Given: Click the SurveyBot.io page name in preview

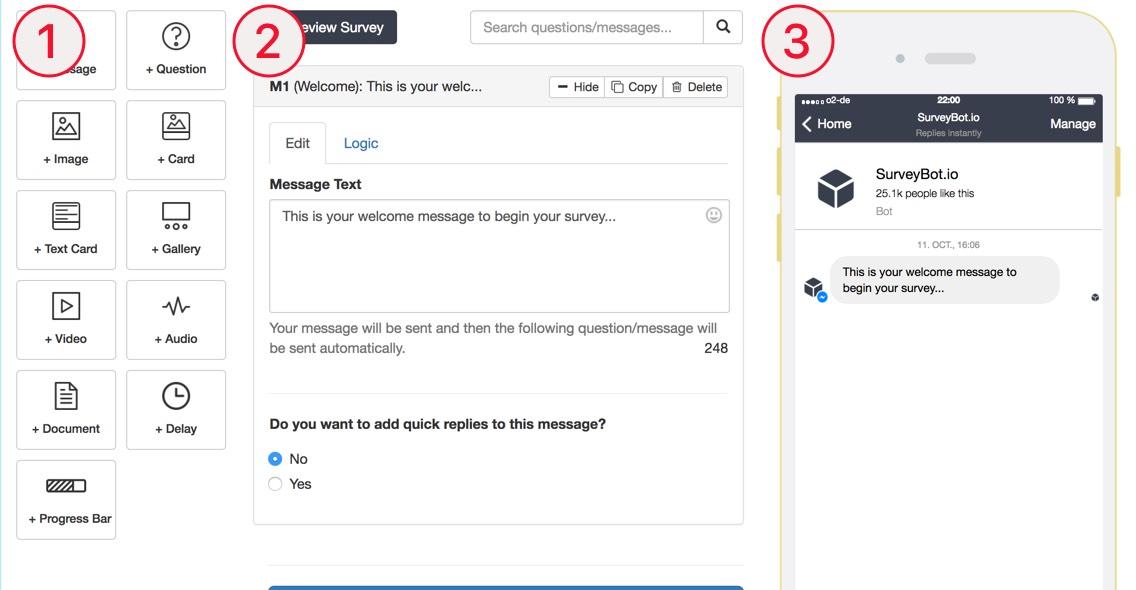Looking at the screenshot, I should click(x=916, y=174).
